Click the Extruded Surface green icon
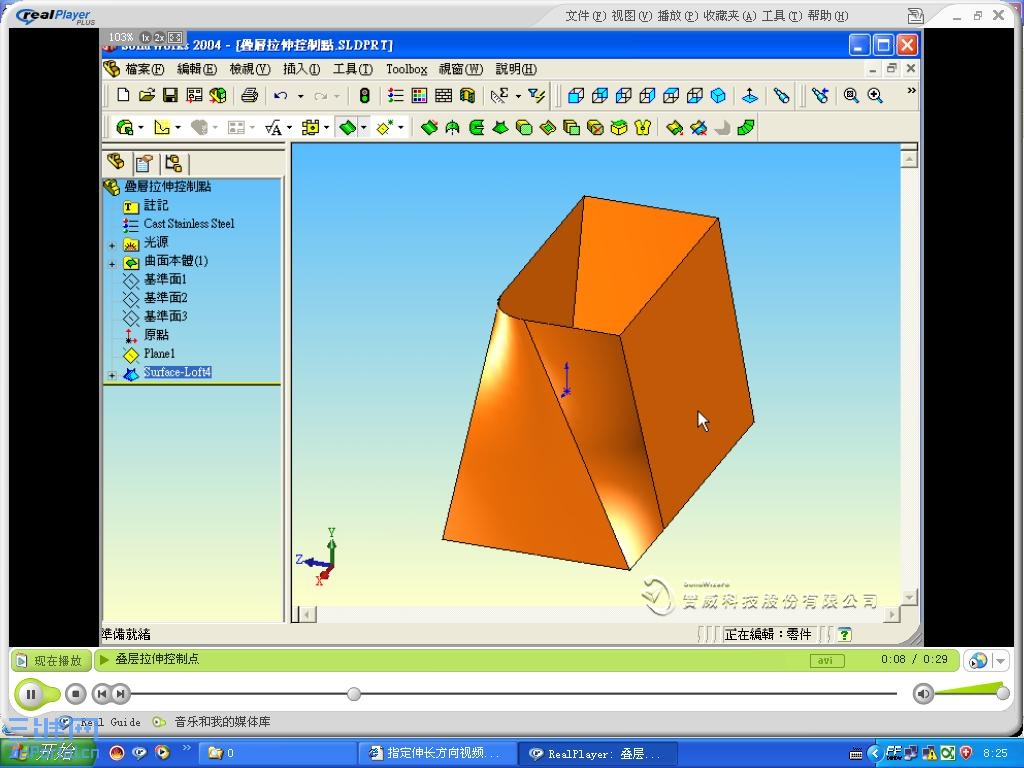The width and height of the screenshot is (1024, 768). (429, 127)
